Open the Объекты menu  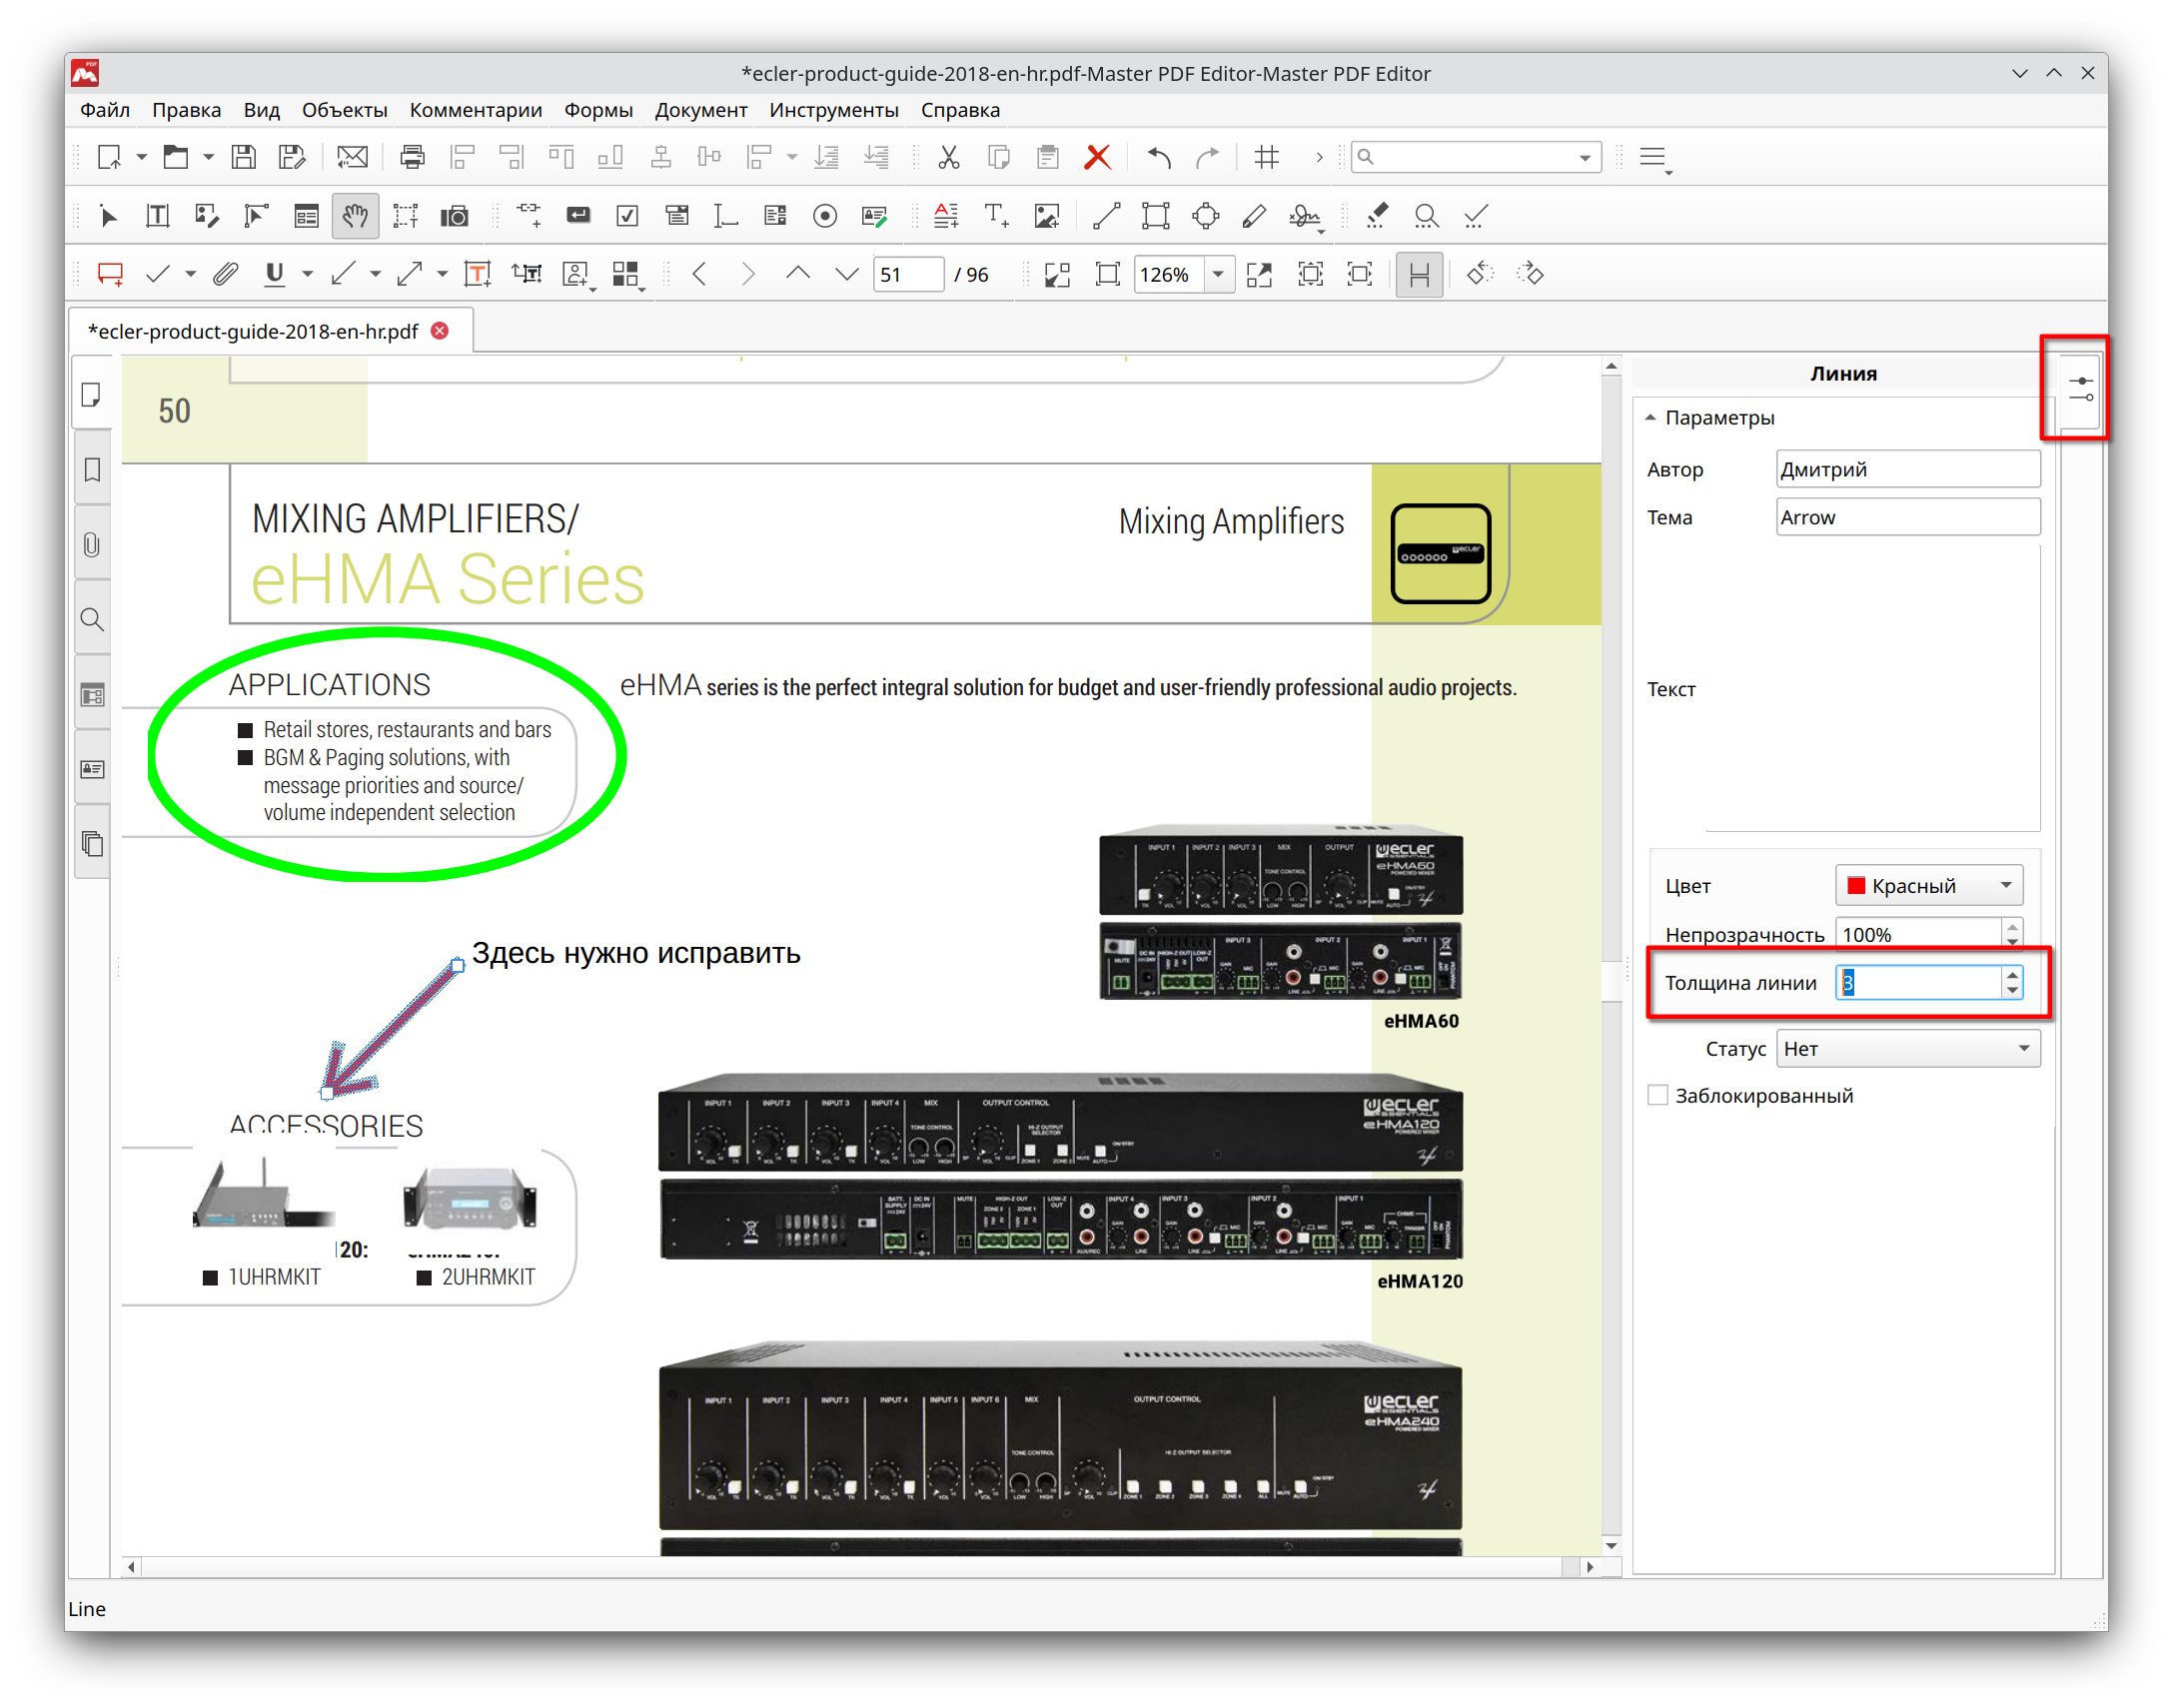pyautogui.click(x=344, y=110)
